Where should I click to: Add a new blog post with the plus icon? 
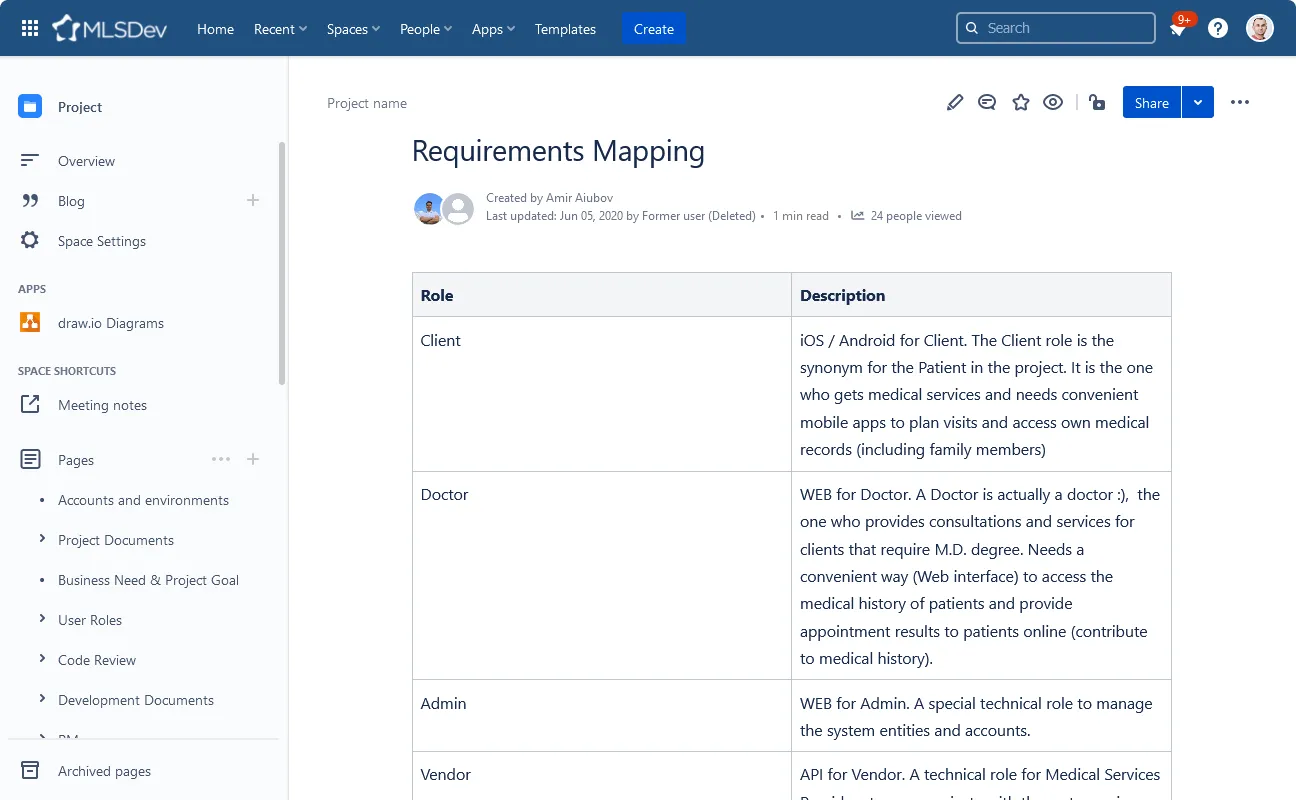tap(252, 200)
